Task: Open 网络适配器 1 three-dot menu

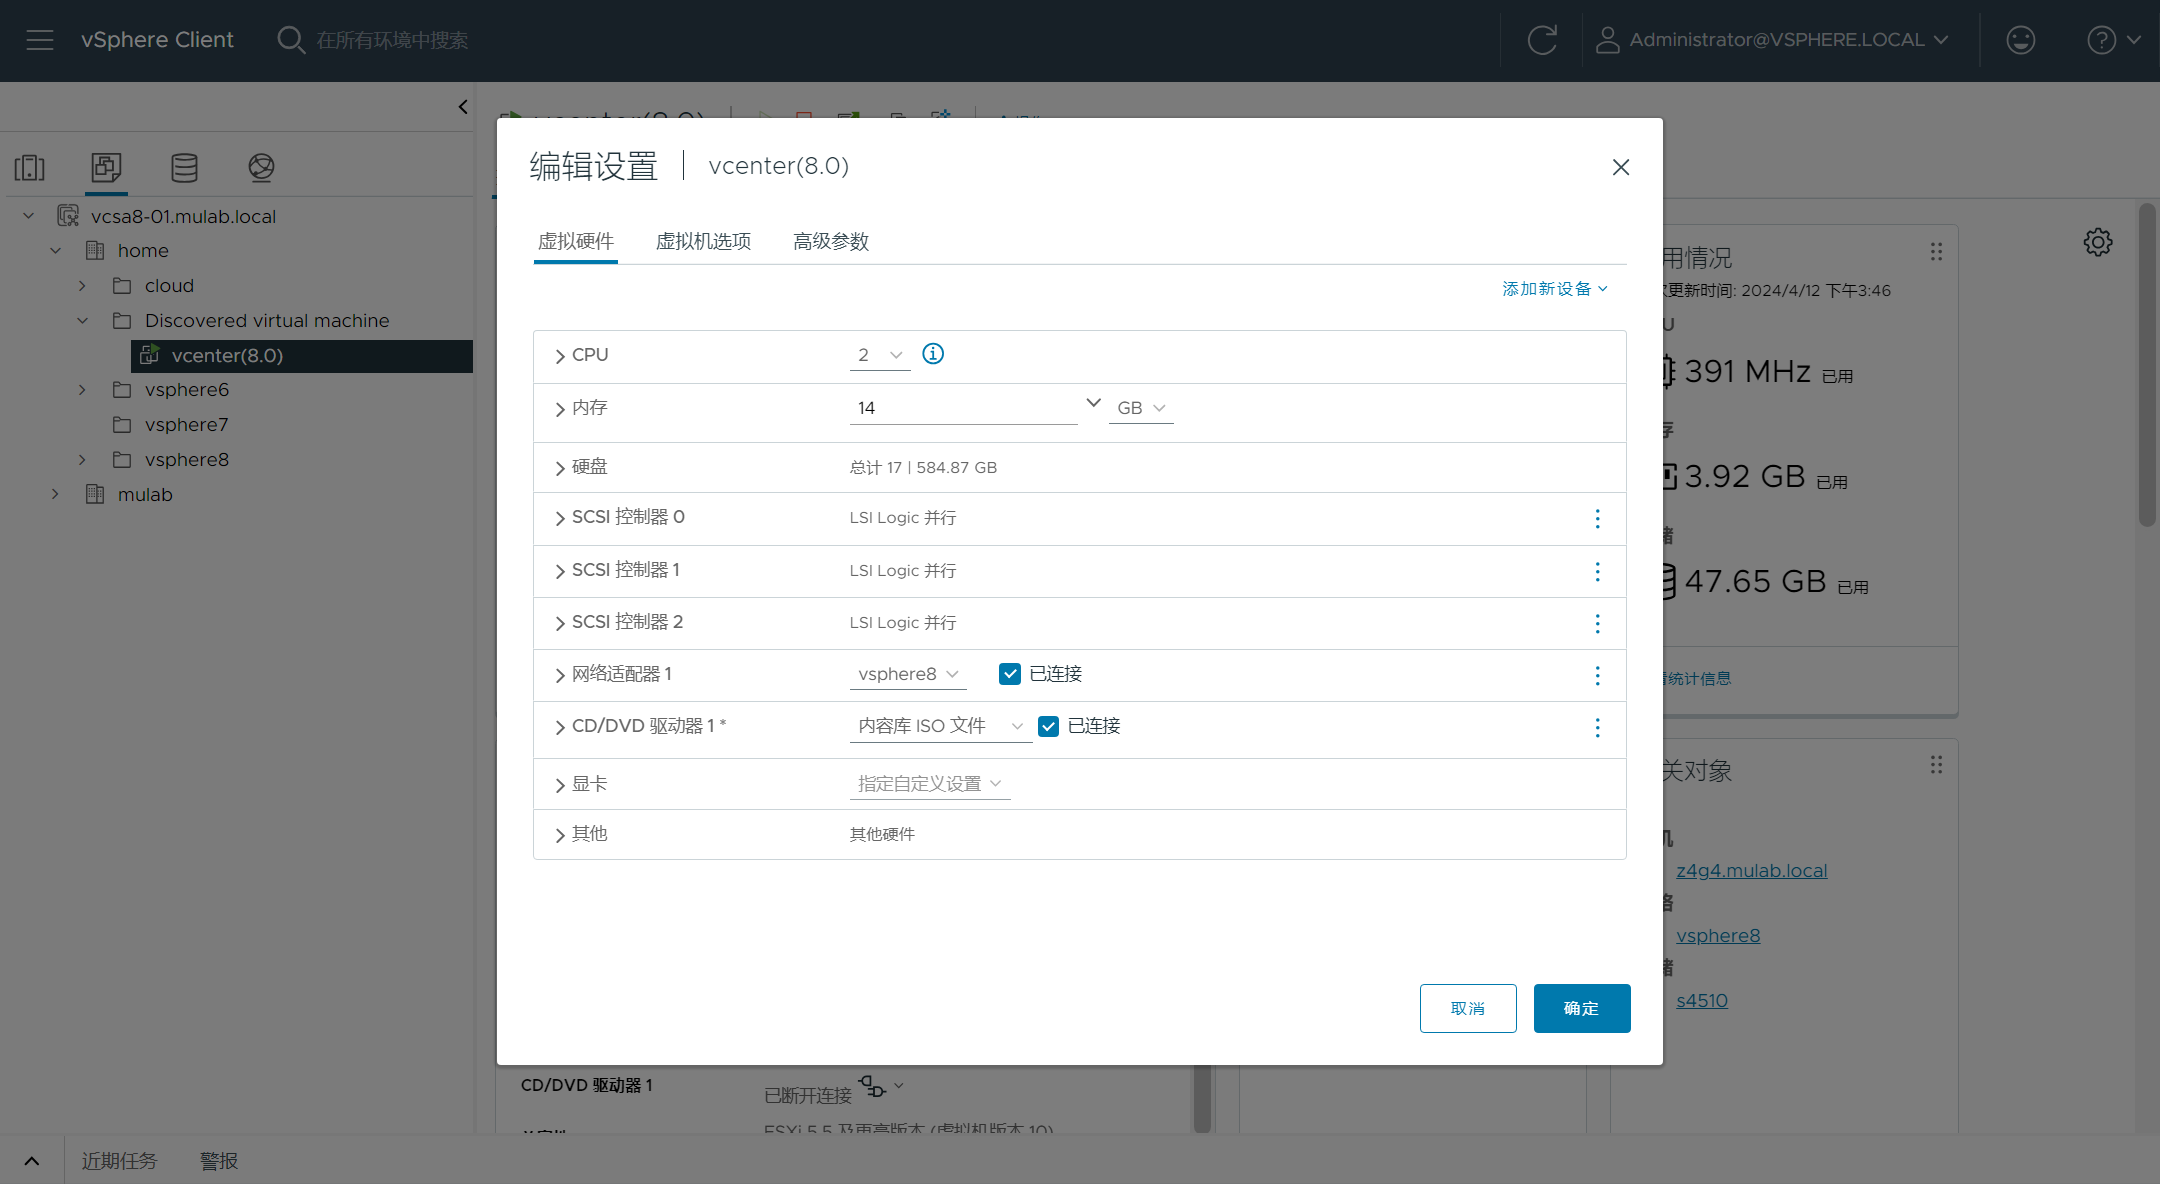Action: tap(1597, 675)
